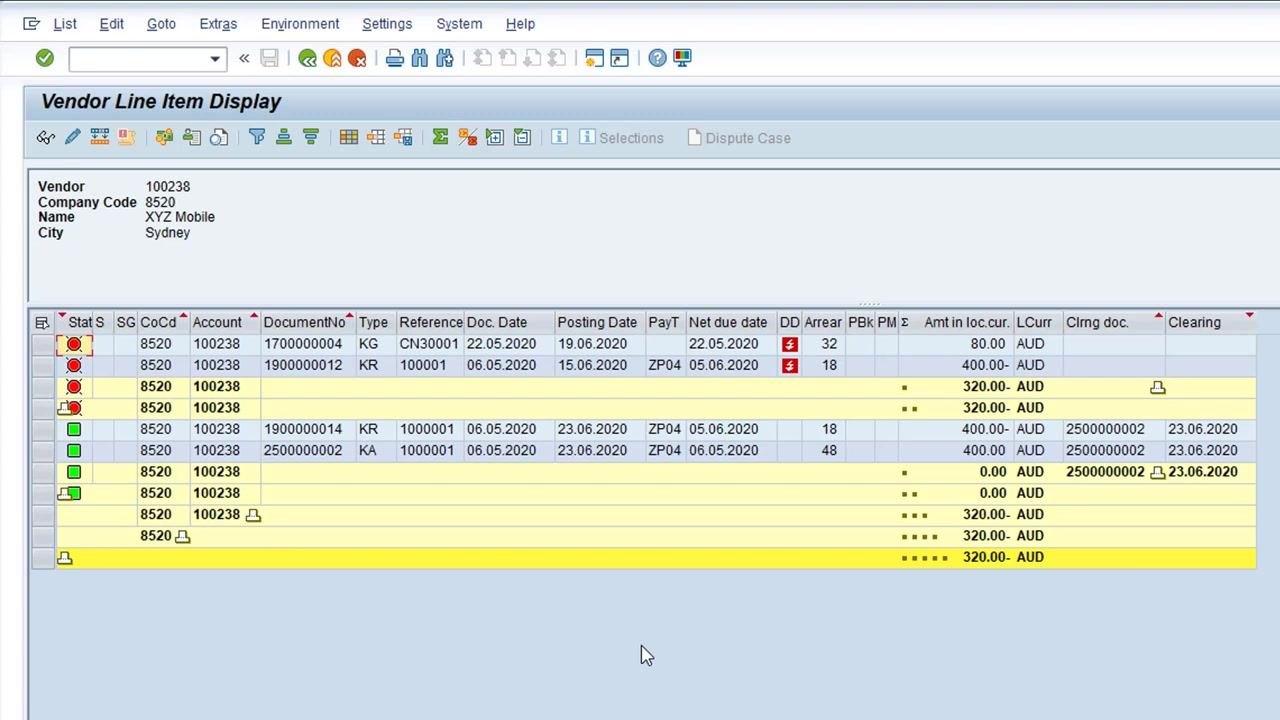Click the Sort Ascending icon
The height and width of the screenshot is (720, 1280).
click(x=284, y=138)
